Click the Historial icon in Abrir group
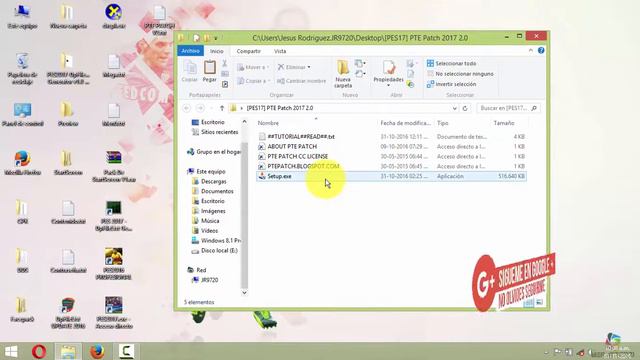640x360 pixels. click(x=411, y=84)
